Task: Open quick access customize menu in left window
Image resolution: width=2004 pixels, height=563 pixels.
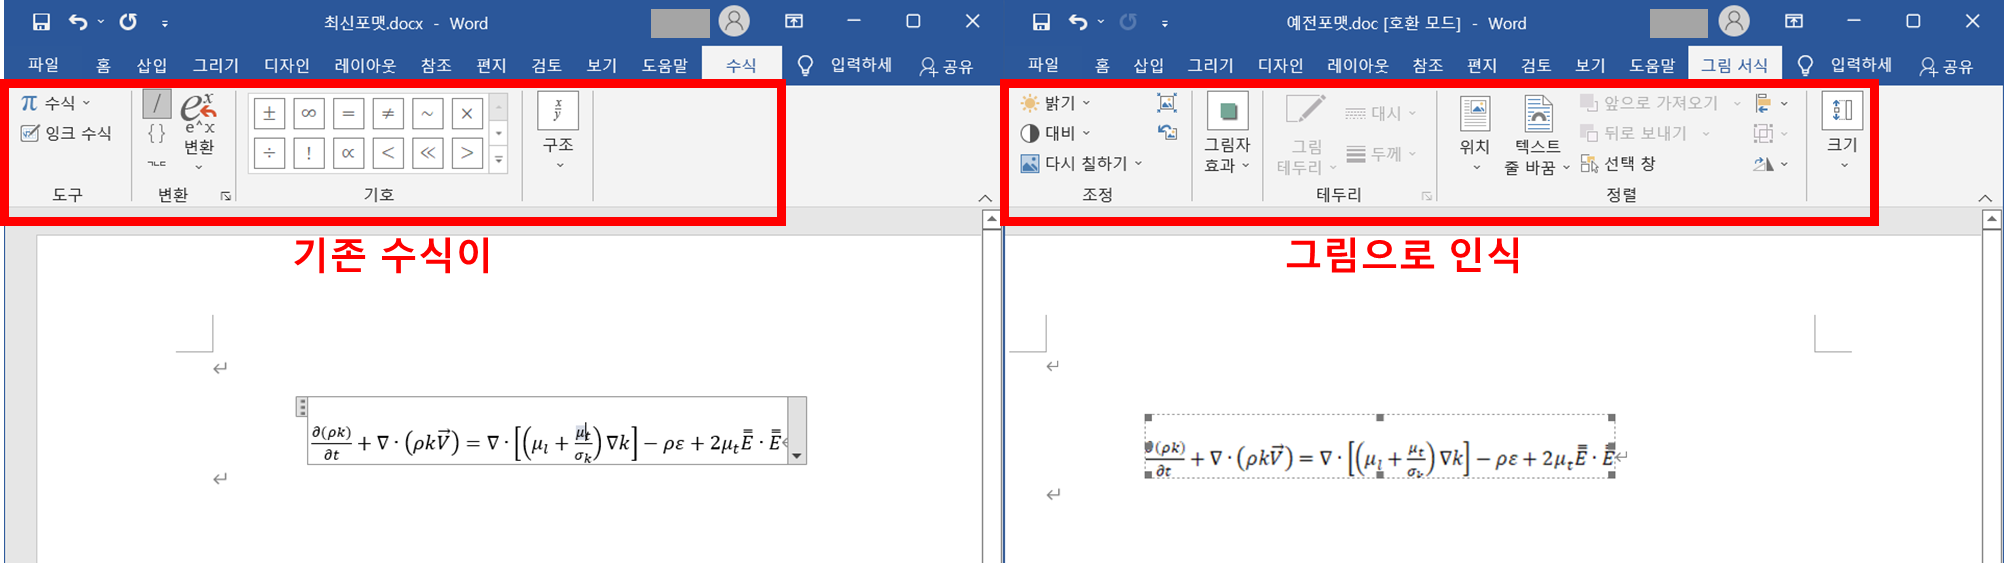Action: 165,22
